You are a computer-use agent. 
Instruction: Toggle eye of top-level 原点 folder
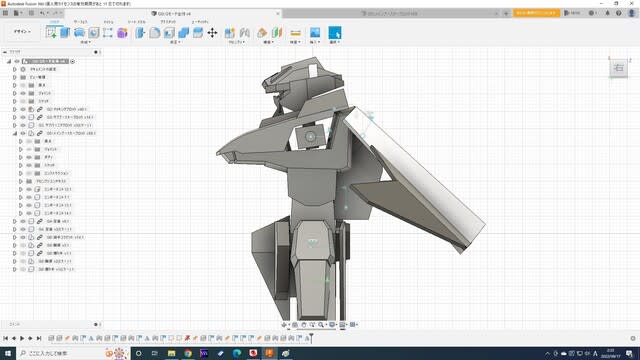pos(23,85)
